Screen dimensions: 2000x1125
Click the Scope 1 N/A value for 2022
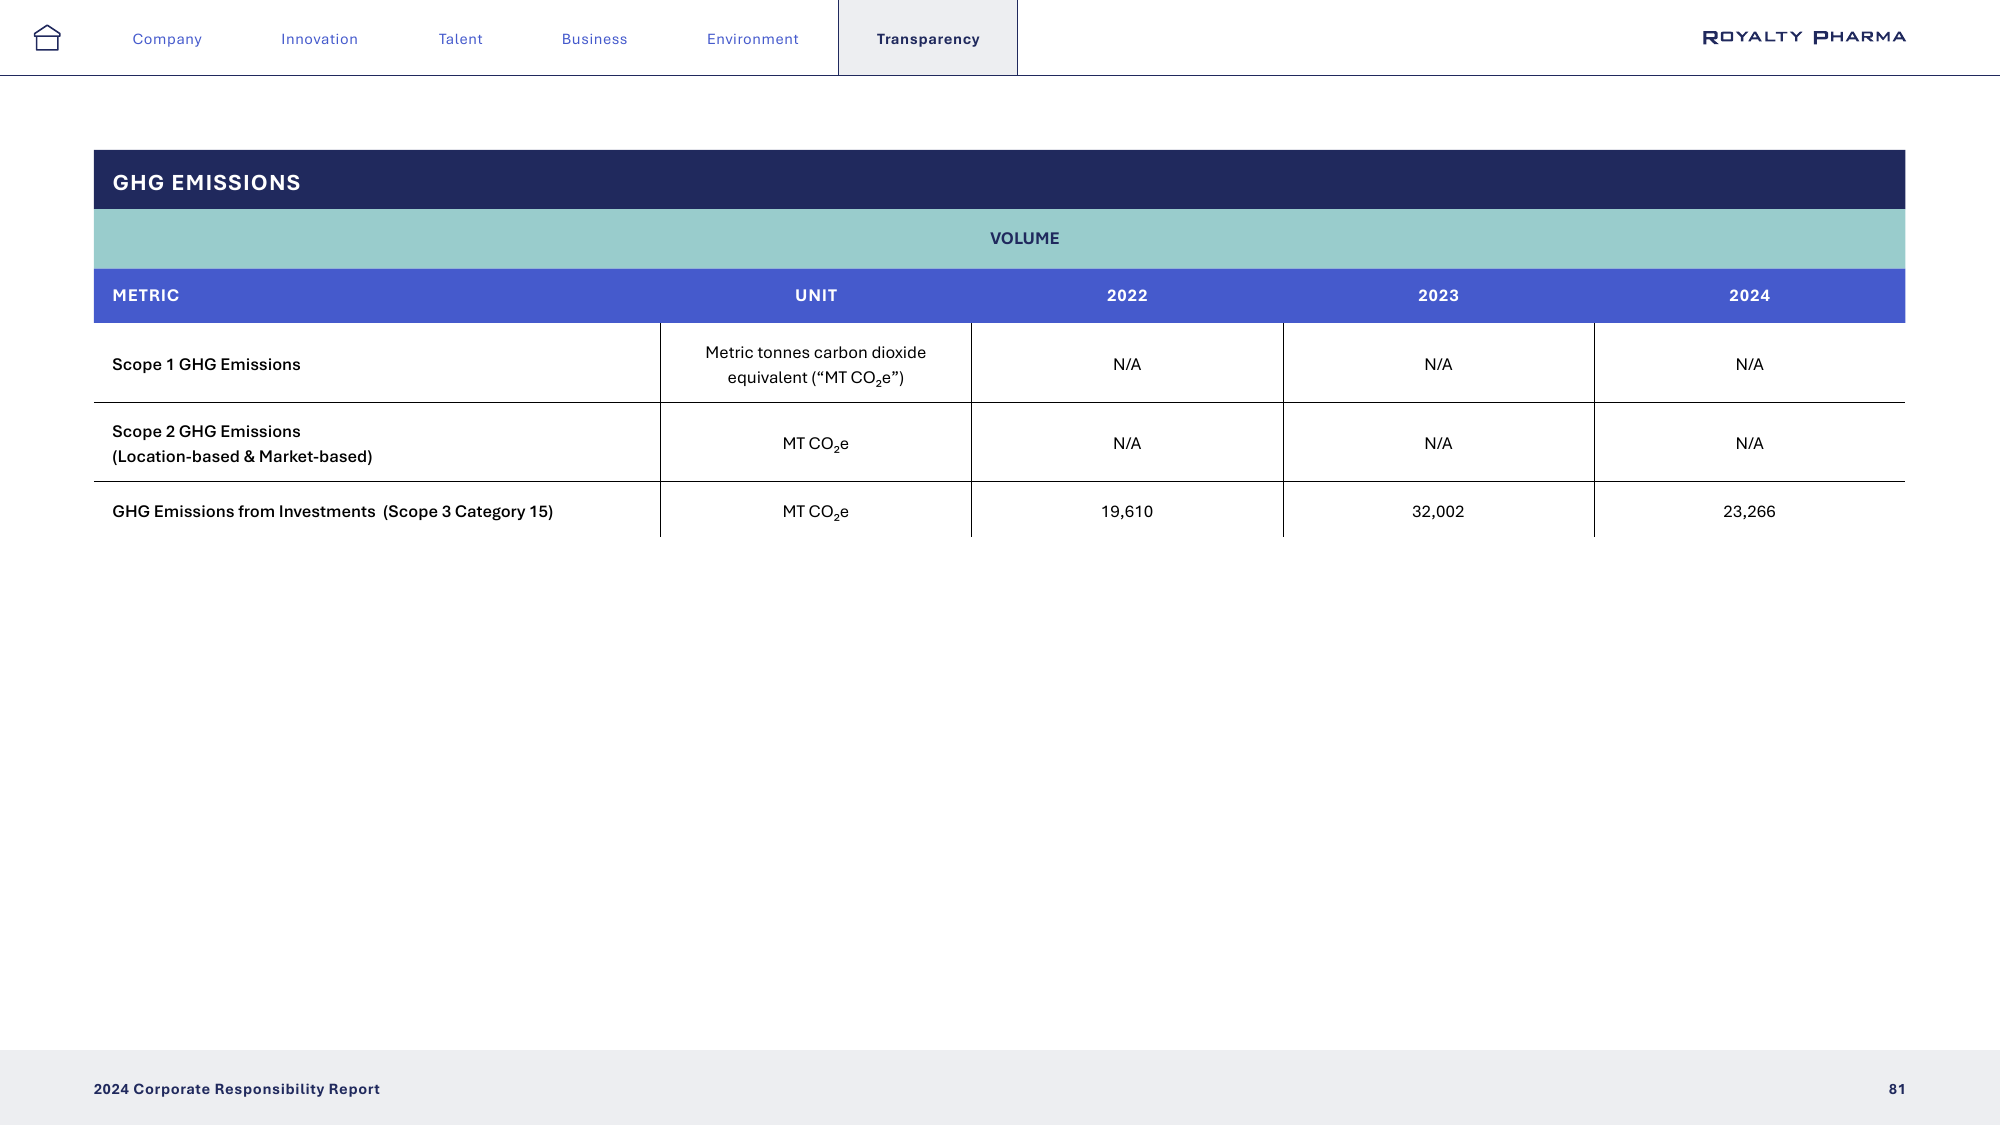tap(1127, 364)
